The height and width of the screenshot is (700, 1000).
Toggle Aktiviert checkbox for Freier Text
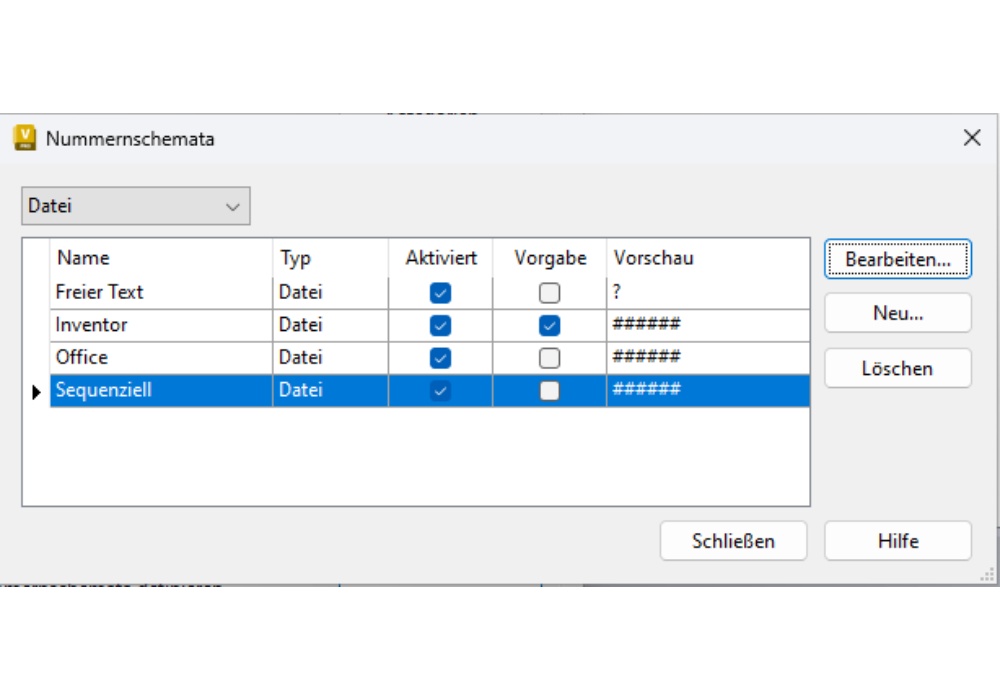(440, 293)
